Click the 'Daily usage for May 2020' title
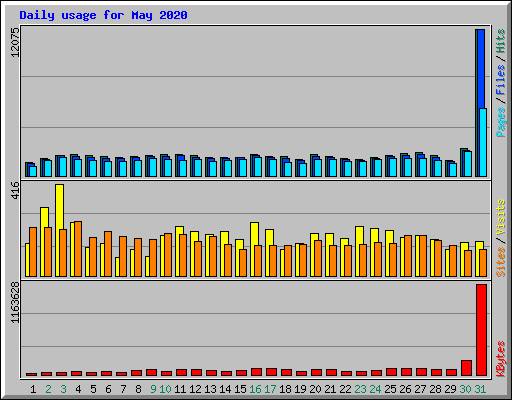The image size is (512, 400). click(103, 15)
